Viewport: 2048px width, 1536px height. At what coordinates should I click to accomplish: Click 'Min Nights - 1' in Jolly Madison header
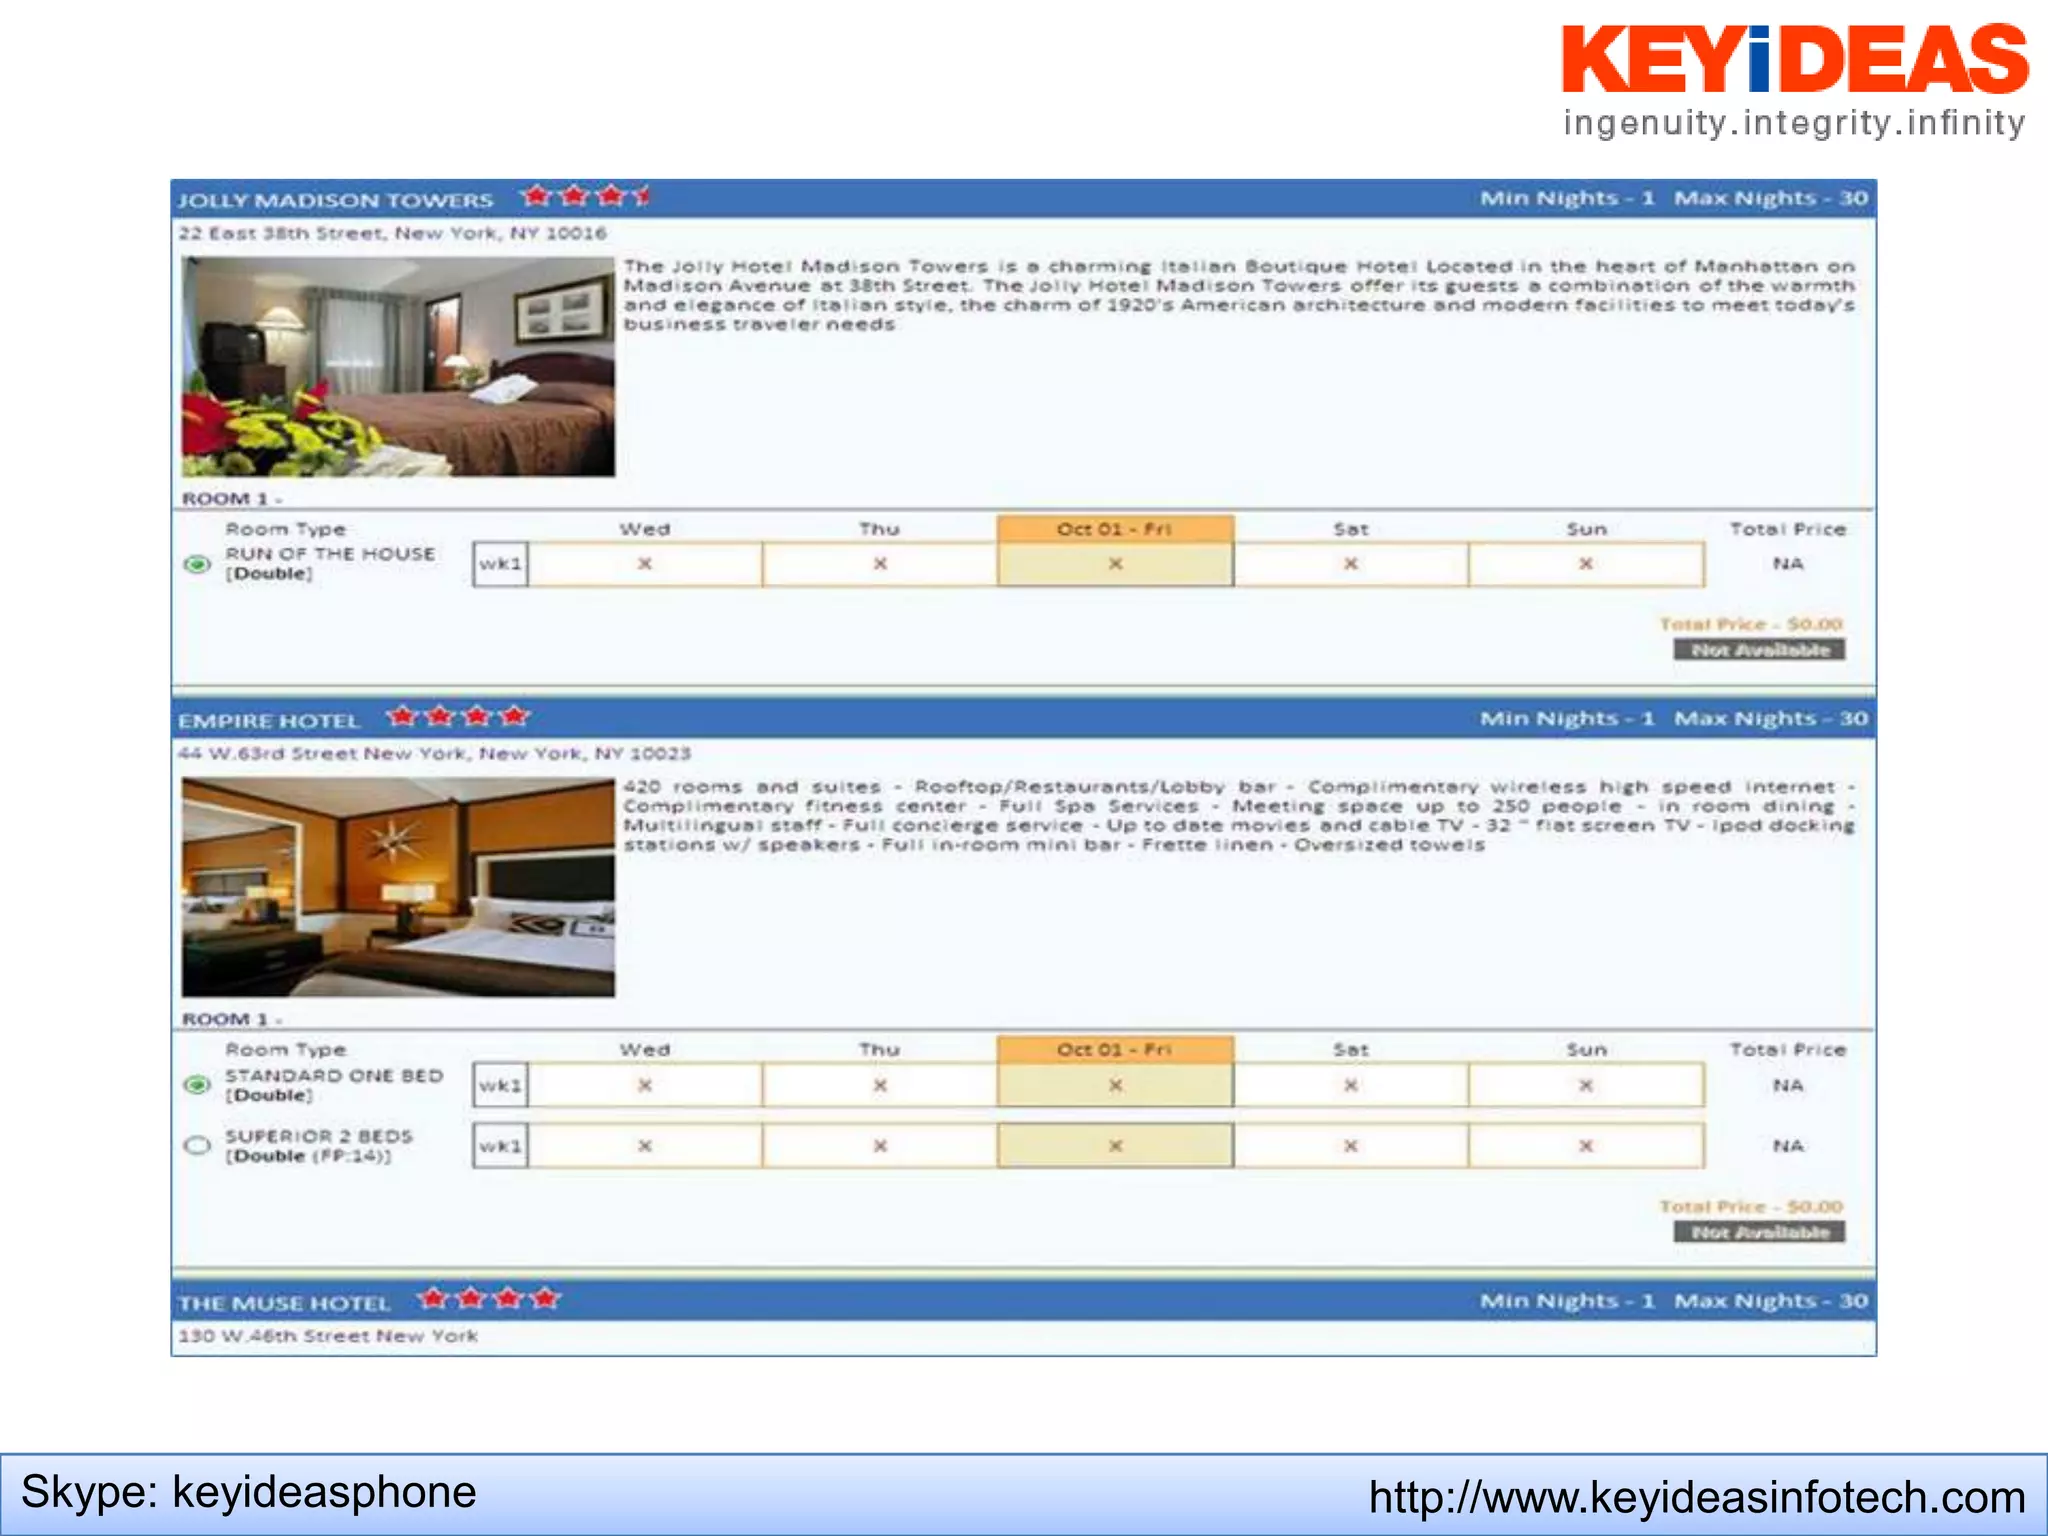1567,198
